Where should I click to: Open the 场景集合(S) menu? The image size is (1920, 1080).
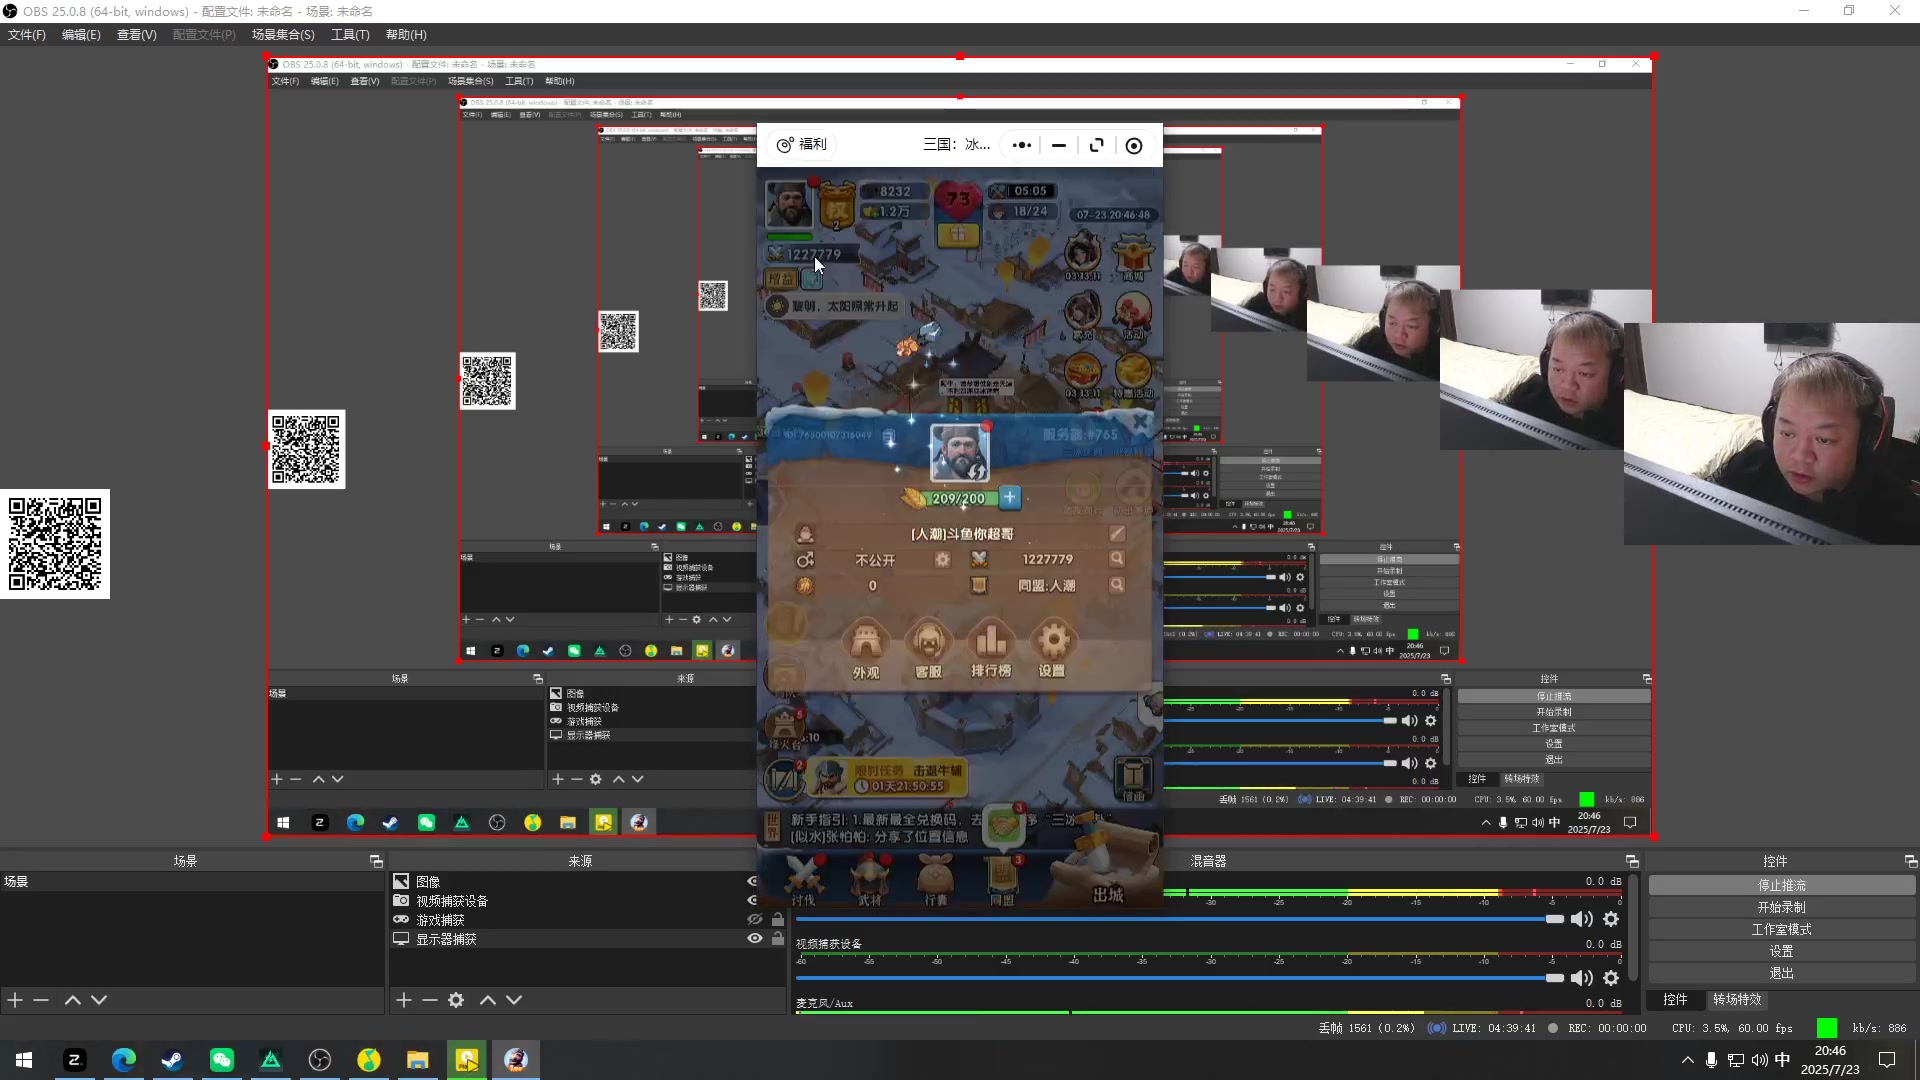[x=283, y=35]
